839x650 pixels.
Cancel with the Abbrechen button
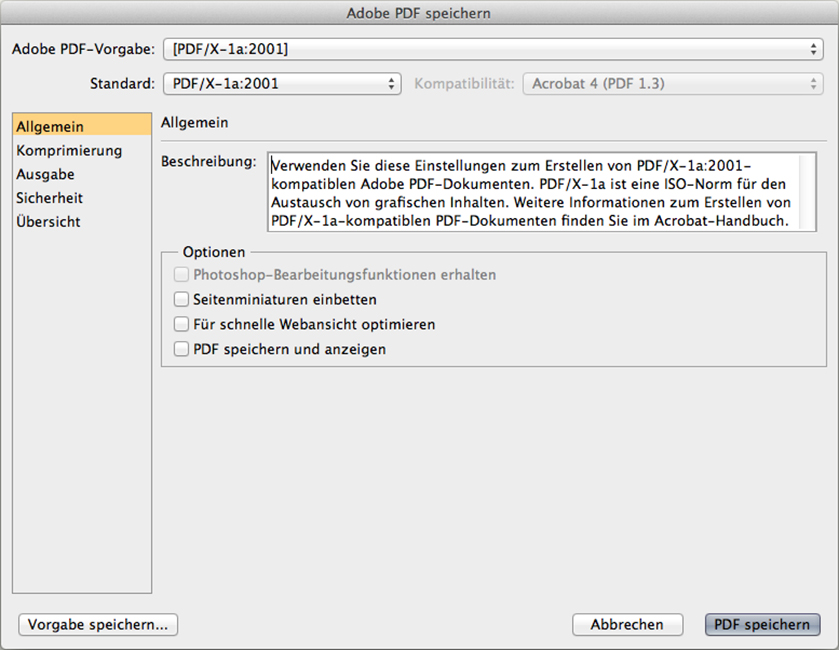click(627, 624)
